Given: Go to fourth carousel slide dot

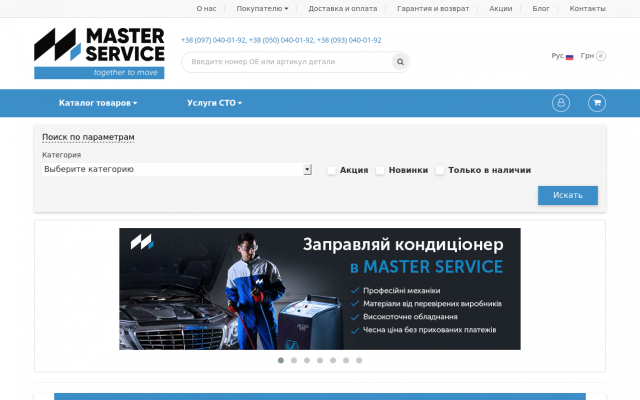Looking at the screenshot, I should pyautogui.click(x=320, y=360).
